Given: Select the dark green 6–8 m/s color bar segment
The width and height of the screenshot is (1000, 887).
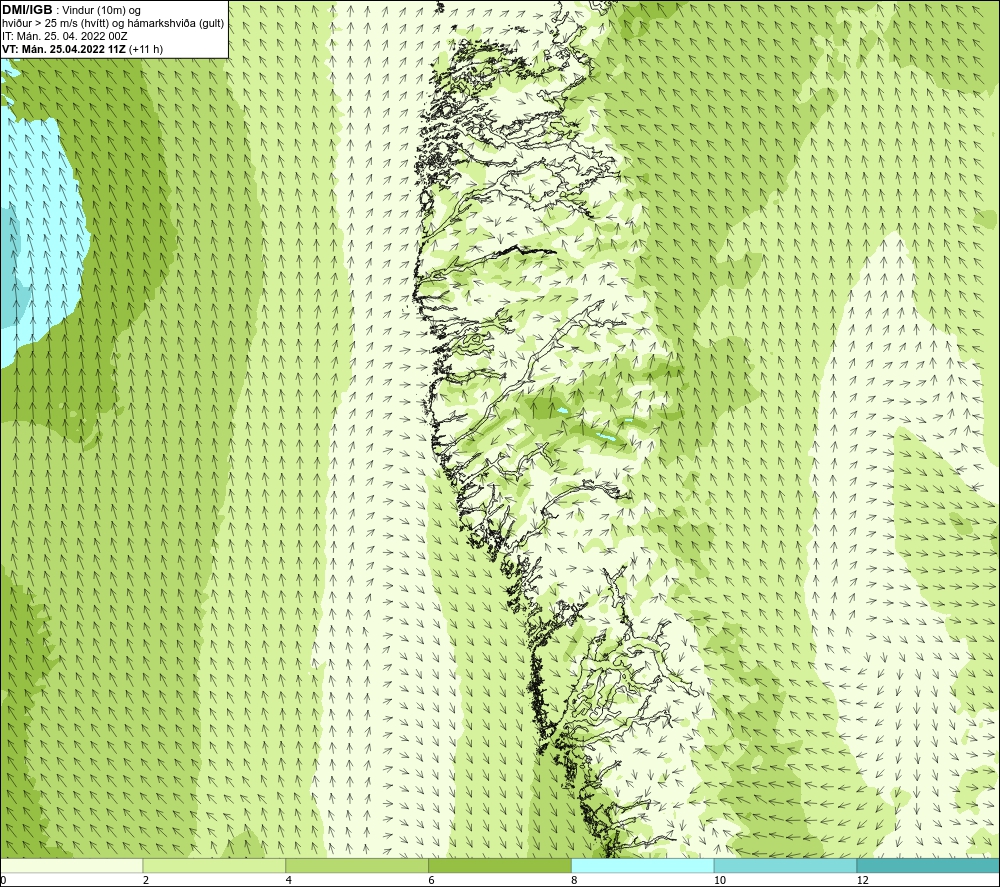Looking at the screenshot, I should pos(500,866).
